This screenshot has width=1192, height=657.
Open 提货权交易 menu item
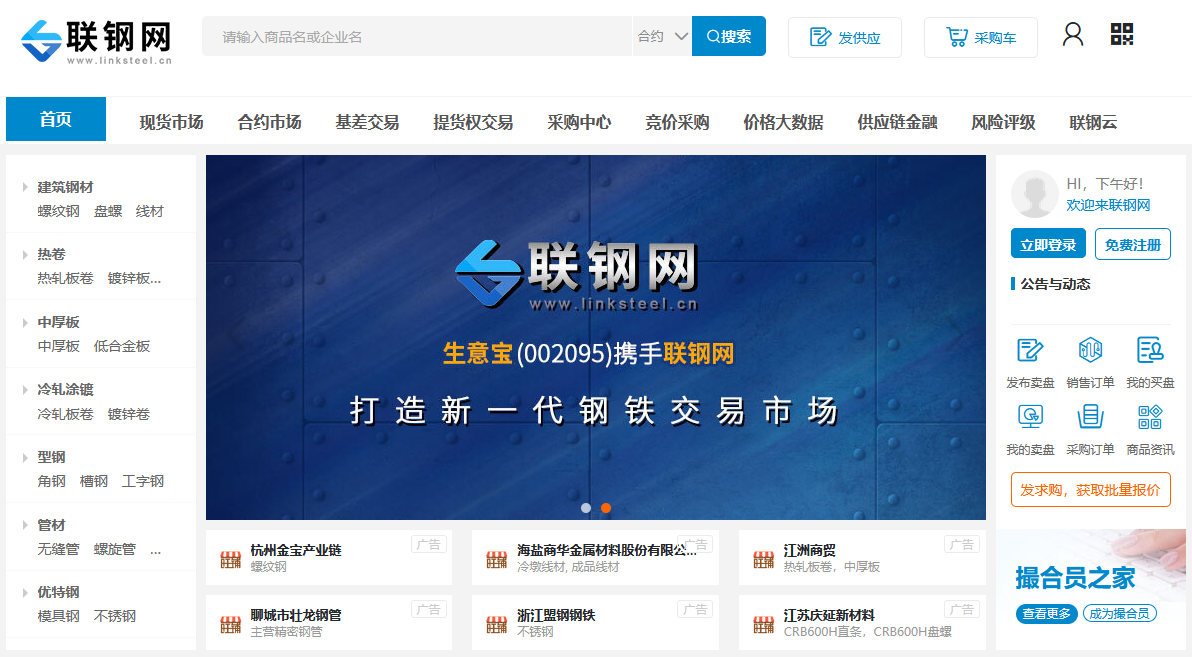(x=473, y=122)
